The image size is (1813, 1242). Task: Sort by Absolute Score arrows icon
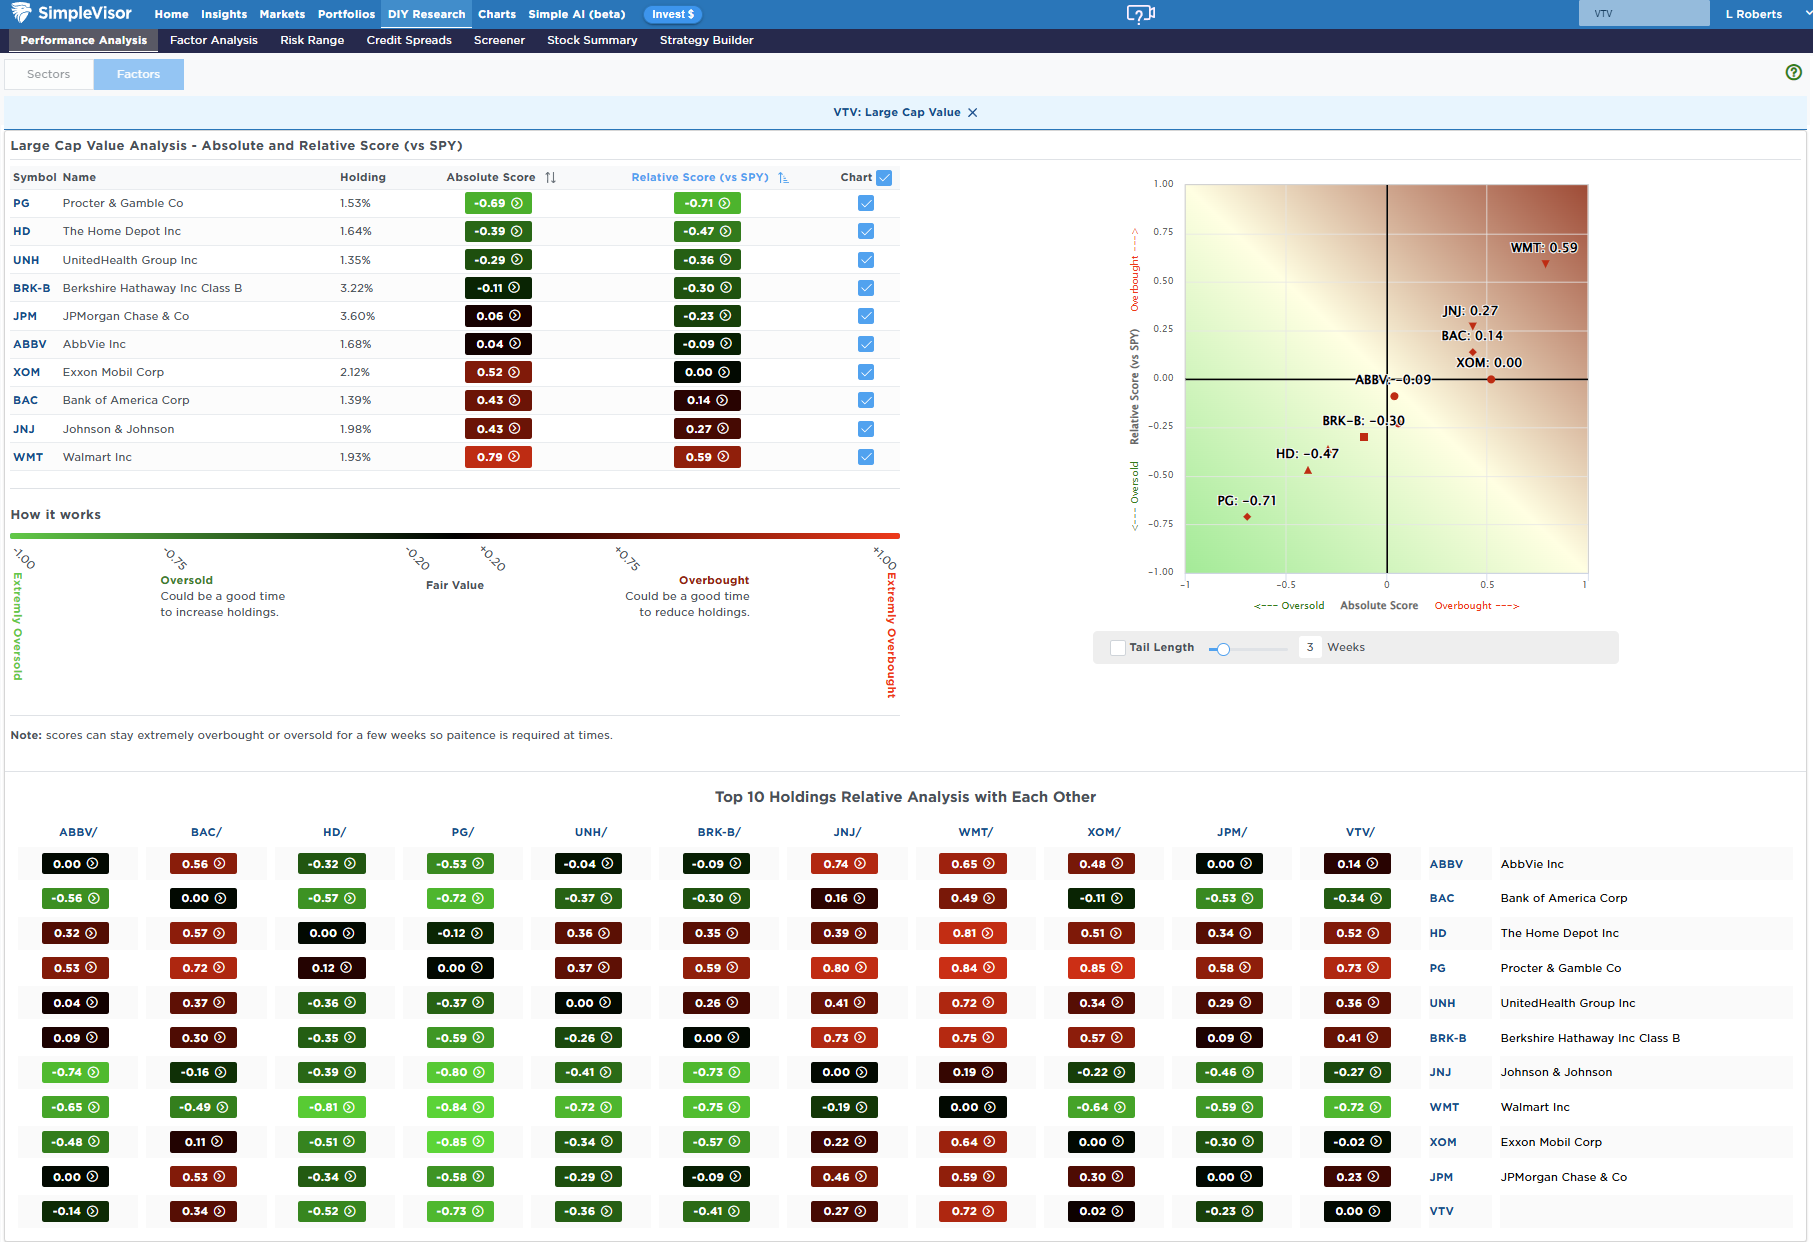tap(551, 178)
